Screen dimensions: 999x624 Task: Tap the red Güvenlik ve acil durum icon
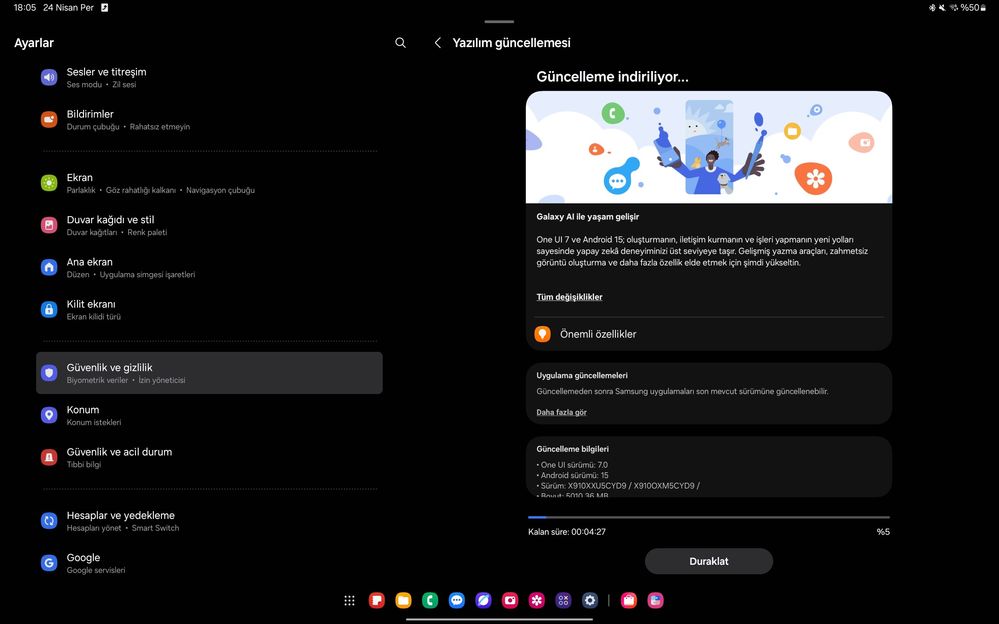[49, 457]
